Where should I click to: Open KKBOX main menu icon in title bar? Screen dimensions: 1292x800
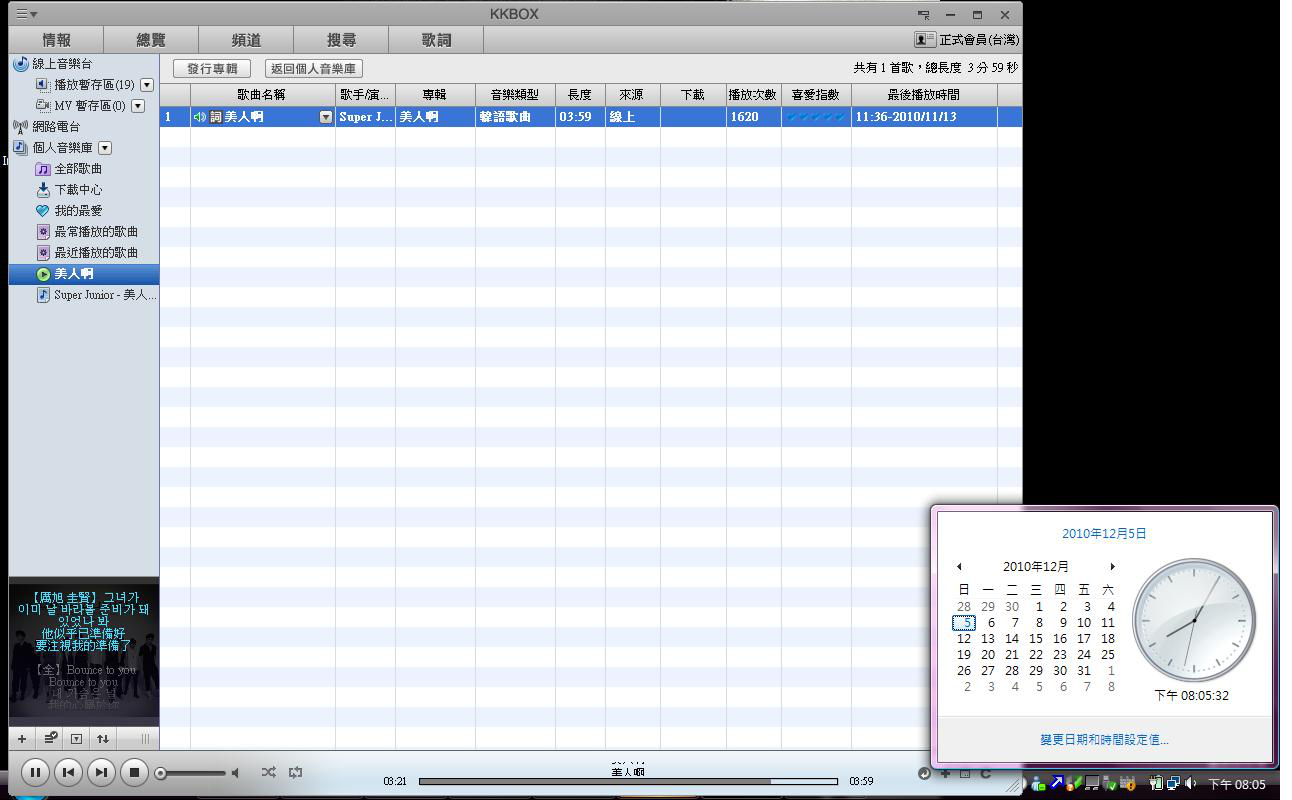coord(27,14)
